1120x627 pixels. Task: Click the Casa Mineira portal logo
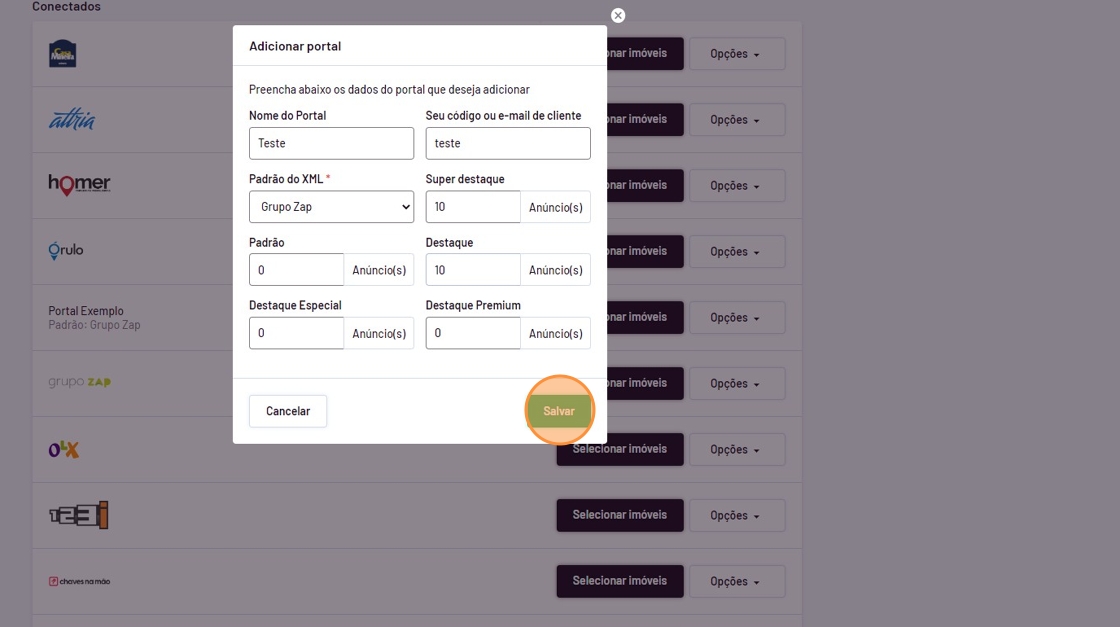[x=63, y=54]
